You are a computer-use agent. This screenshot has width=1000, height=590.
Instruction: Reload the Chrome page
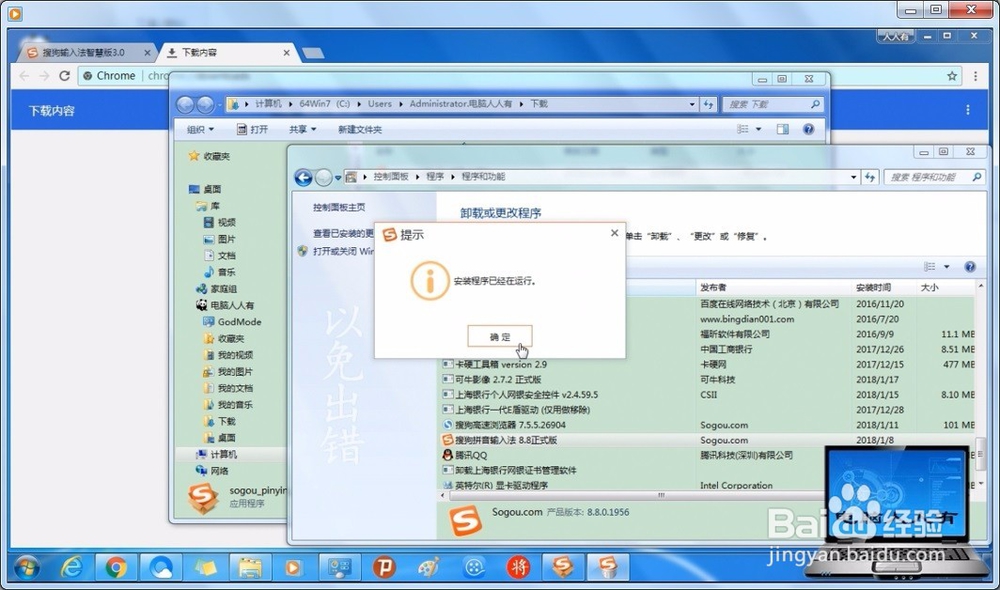pos(64,75)
